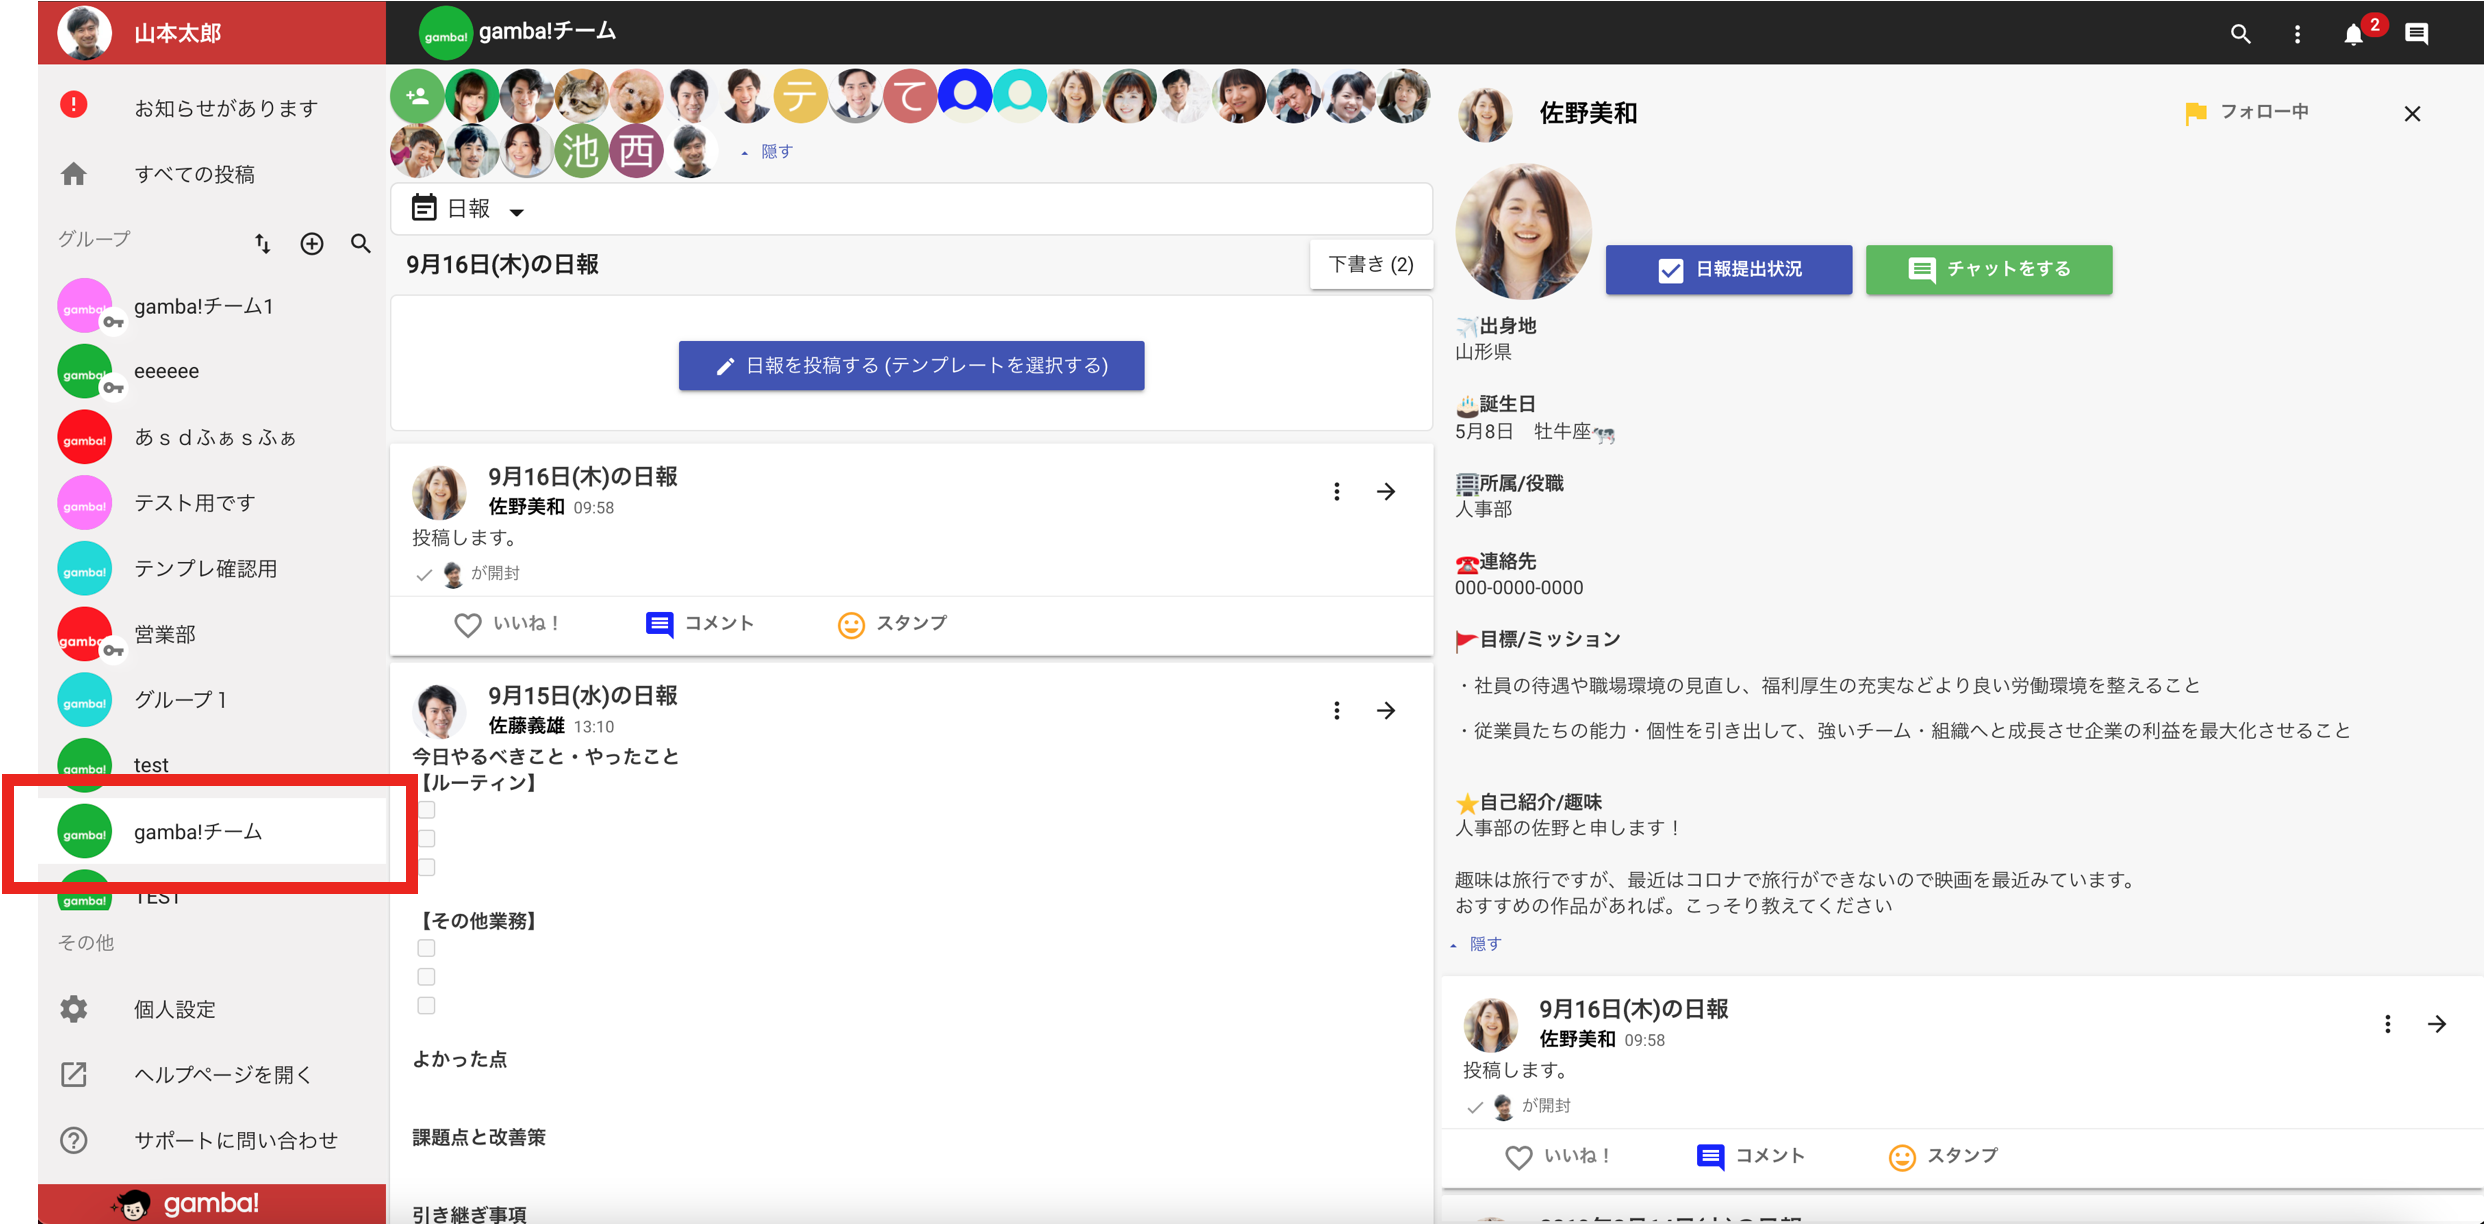2484x1224 pixels.
Task: Click the group search magnifier icon
Action: point(361,243)
